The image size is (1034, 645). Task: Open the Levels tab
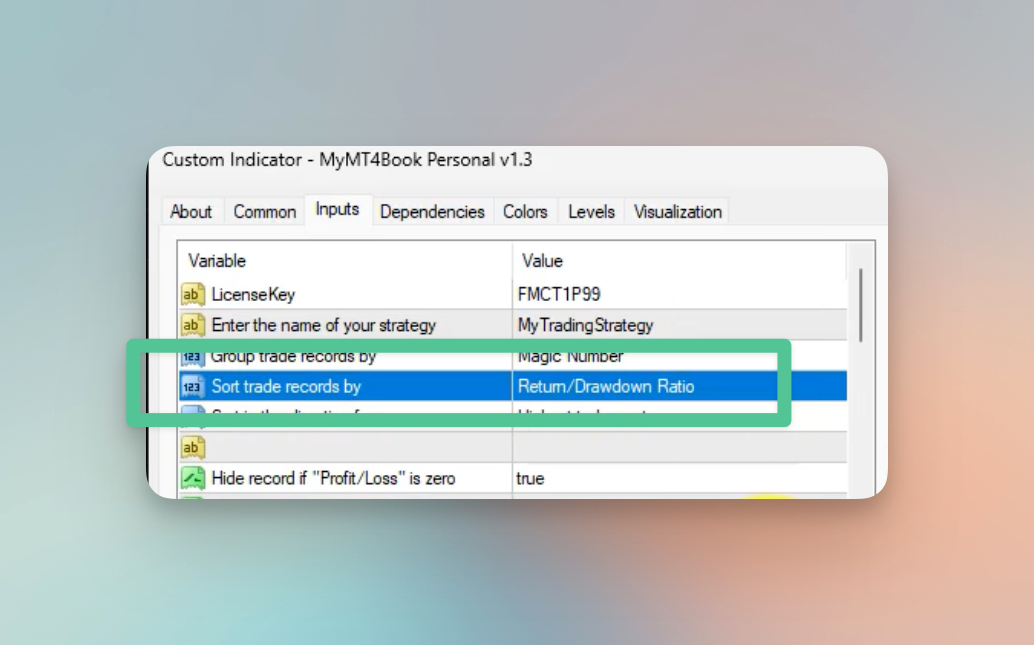(x=591, y=212)
